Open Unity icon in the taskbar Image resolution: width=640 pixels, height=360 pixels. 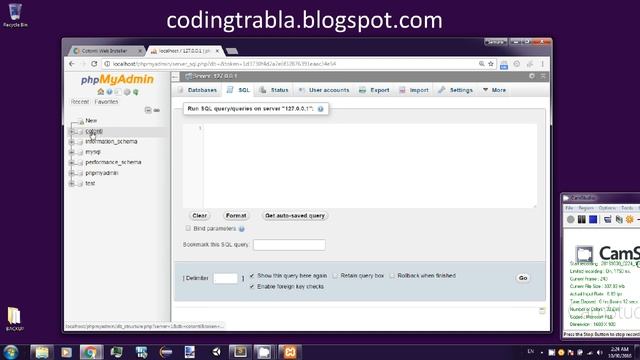pos(216,352)
